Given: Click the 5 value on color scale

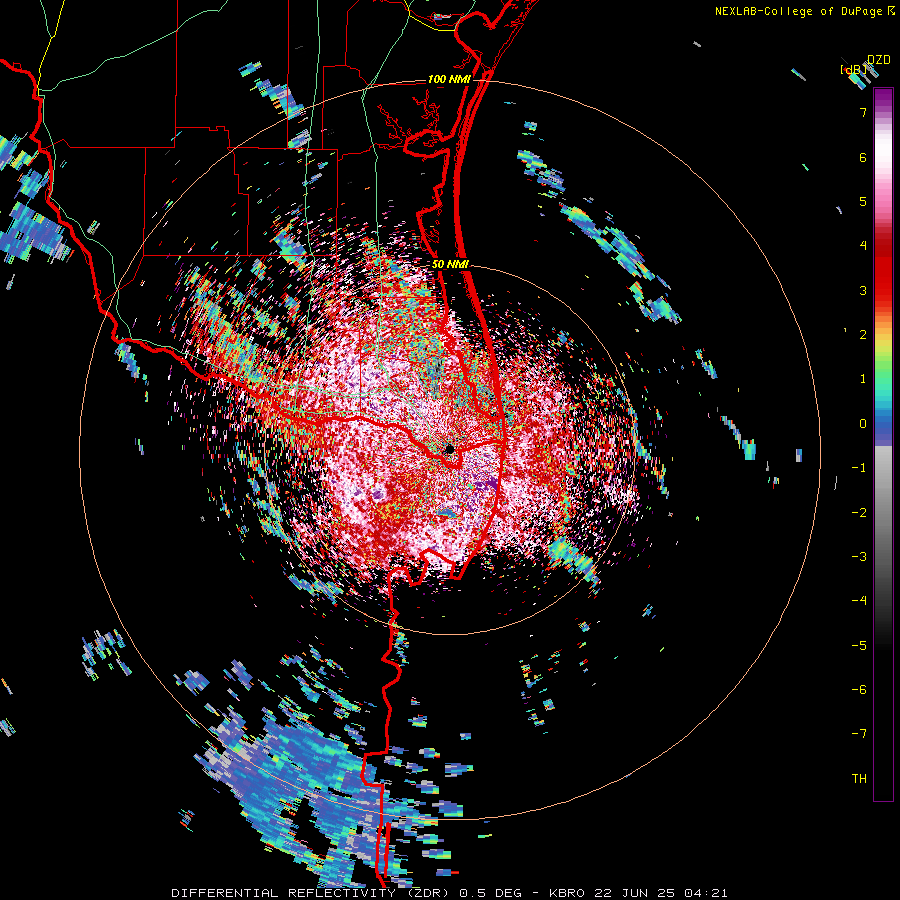Looking at the screenshot, I should (863, 201).
